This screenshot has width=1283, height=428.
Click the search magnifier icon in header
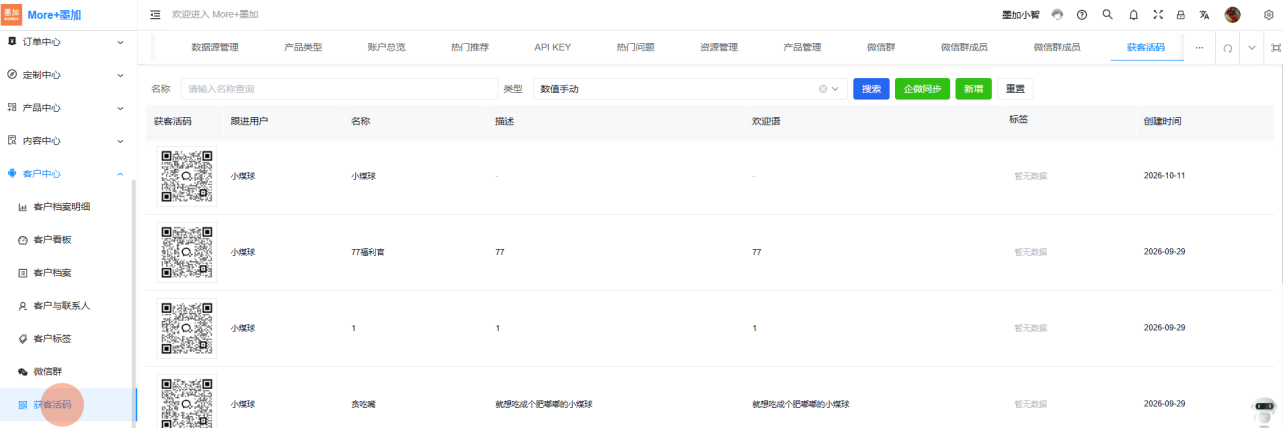(x=1107, y=15)
